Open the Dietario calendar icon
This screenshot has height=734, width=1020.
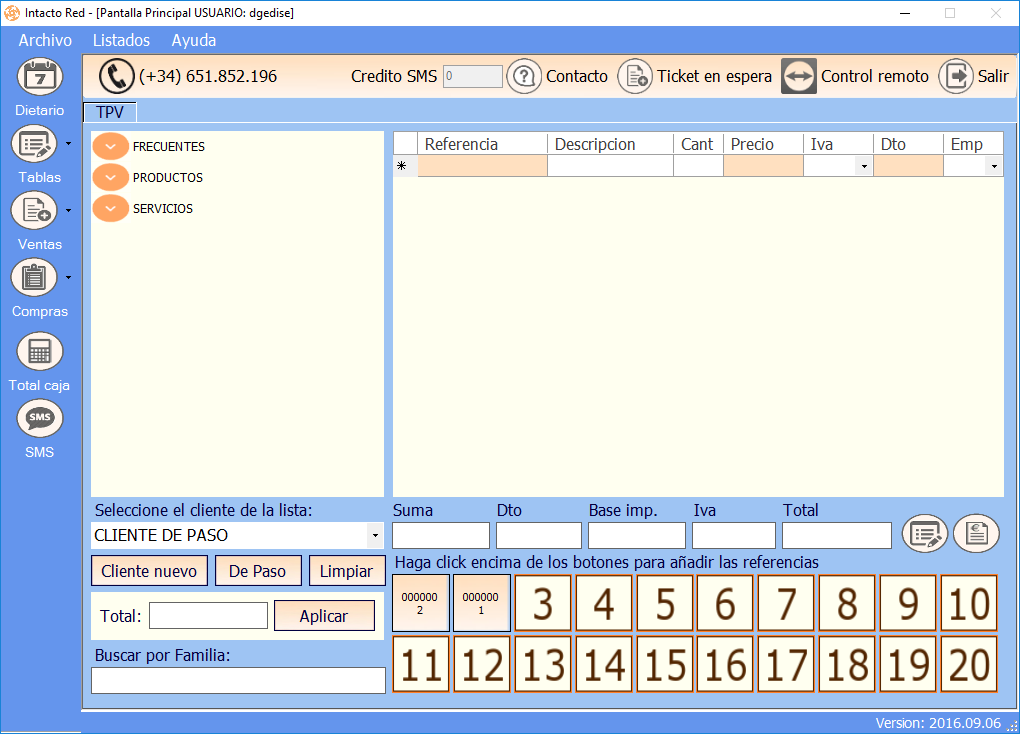point(40,77)
